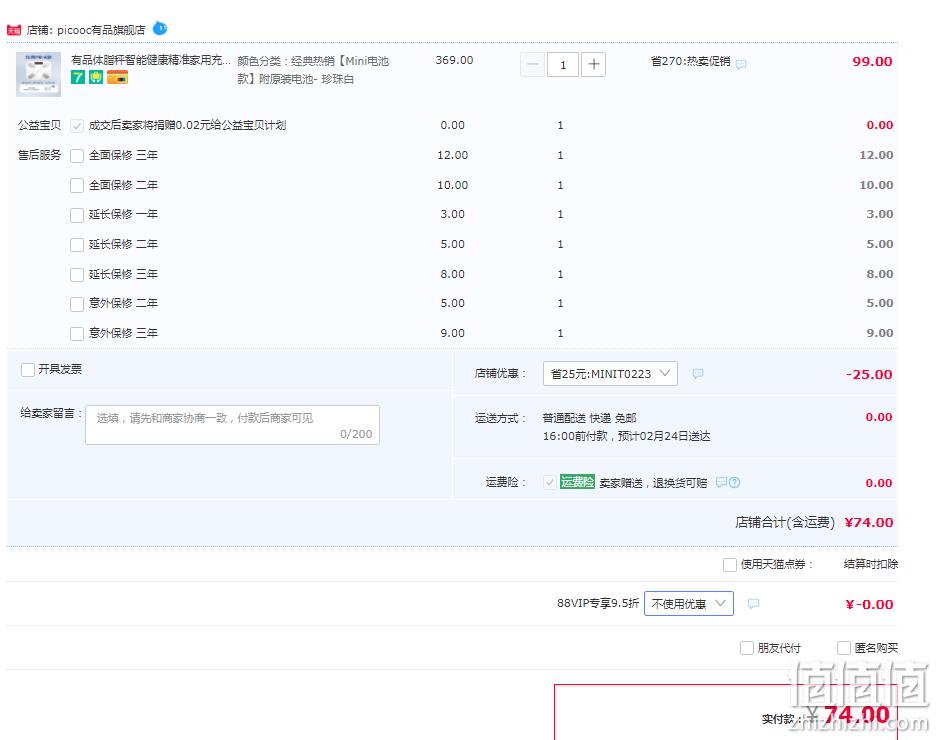Enable 使用天猫点券 checkbox
The width and height of the screenshot is (938, 740).
tap(730, 565)
